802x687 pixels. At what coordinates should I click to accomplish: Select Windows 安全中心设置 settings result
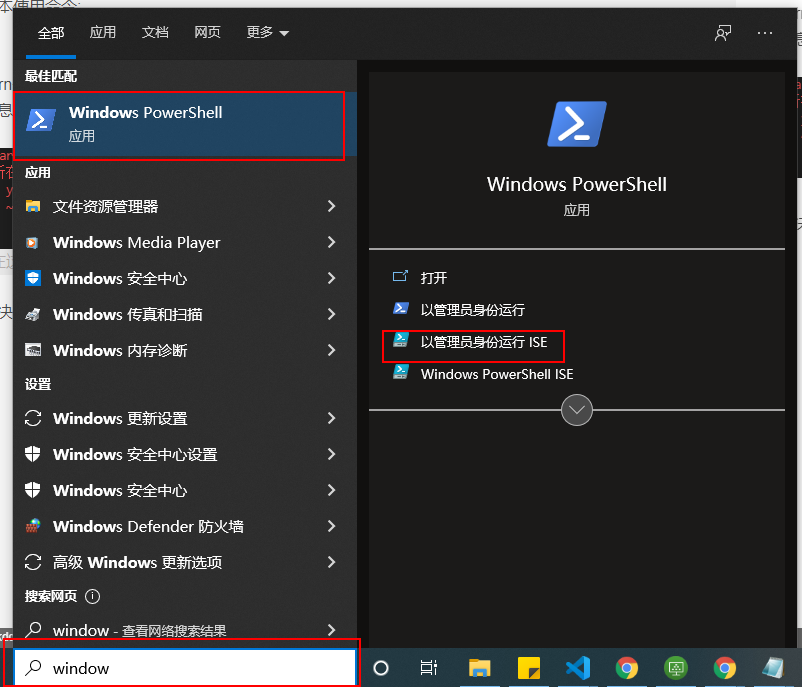185,454
